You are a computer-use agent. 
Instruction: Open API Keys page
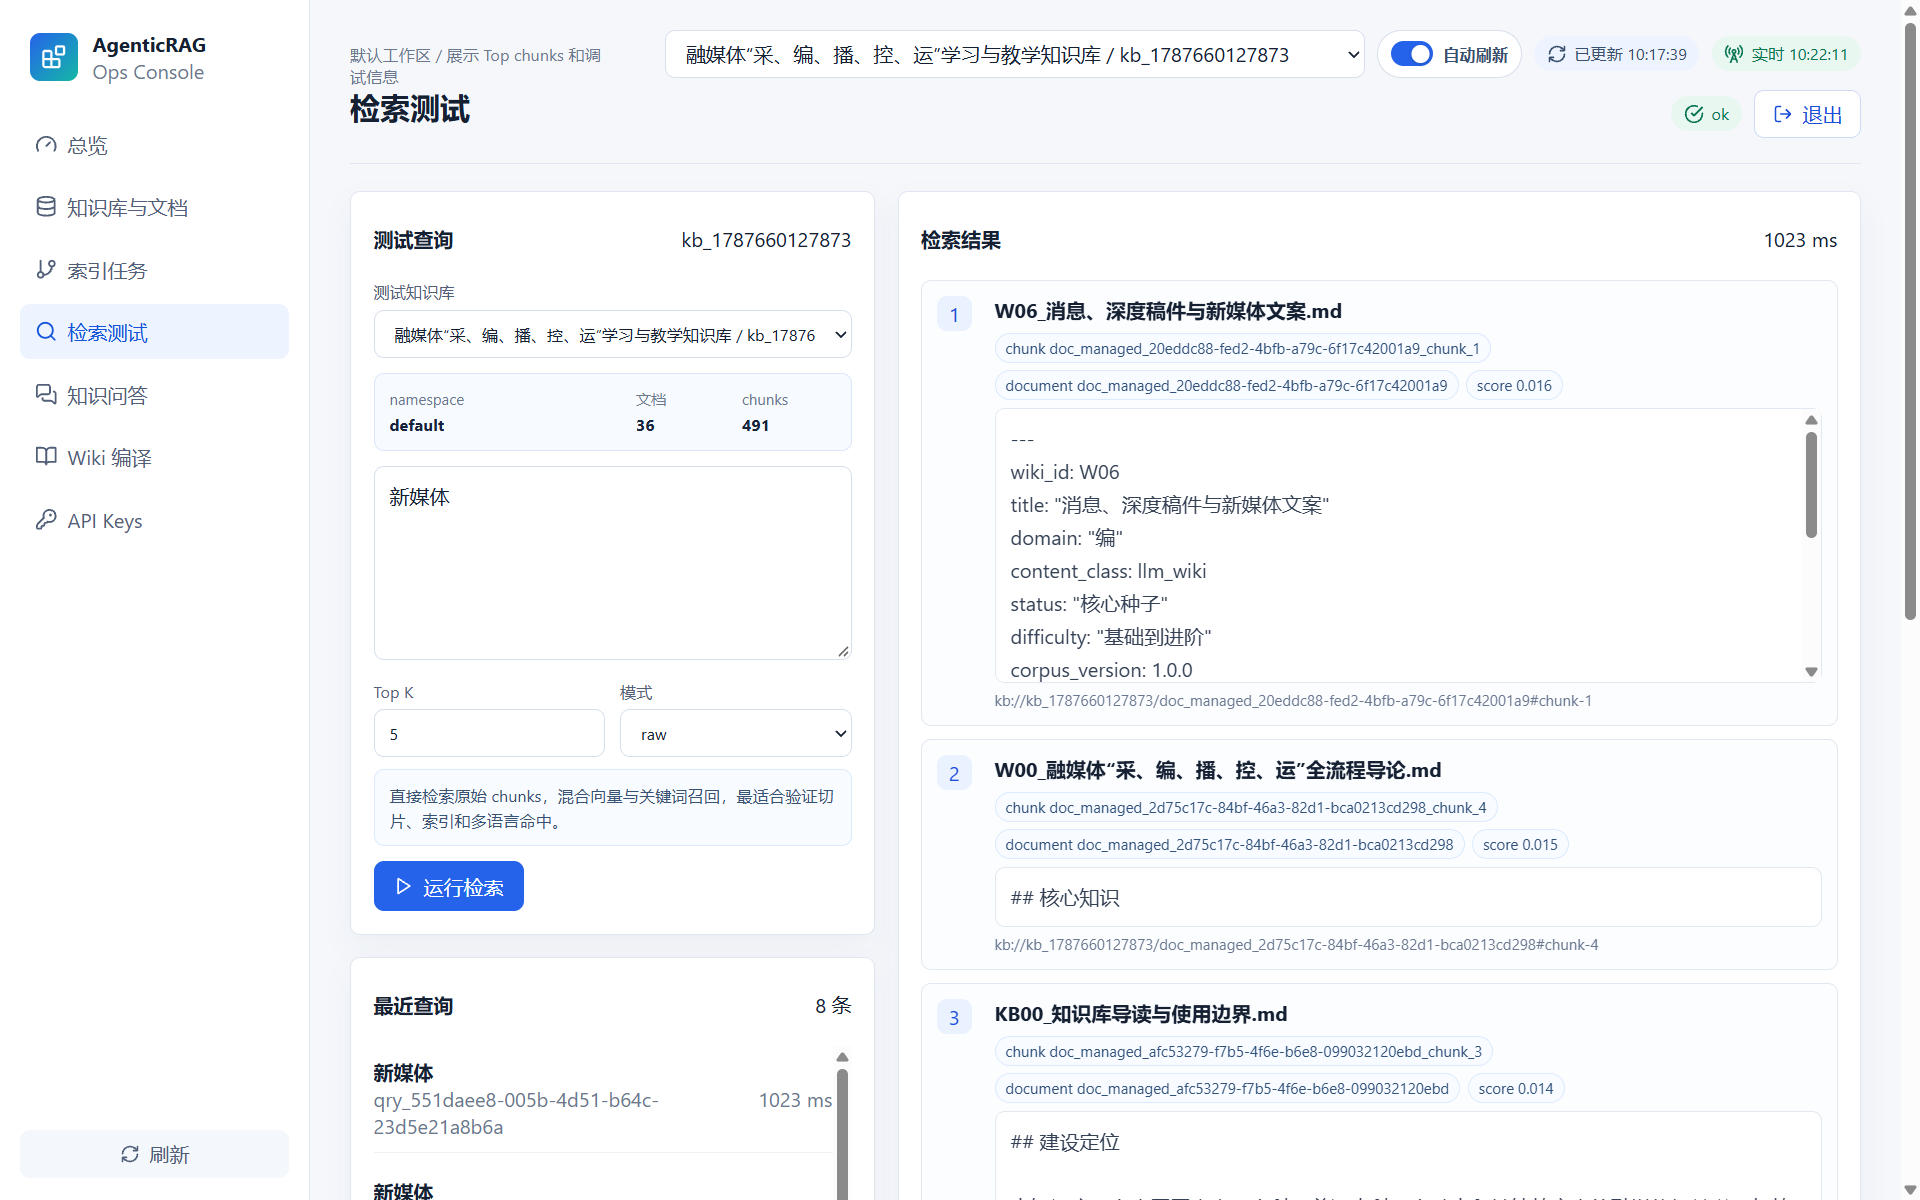tap(154, 520)
